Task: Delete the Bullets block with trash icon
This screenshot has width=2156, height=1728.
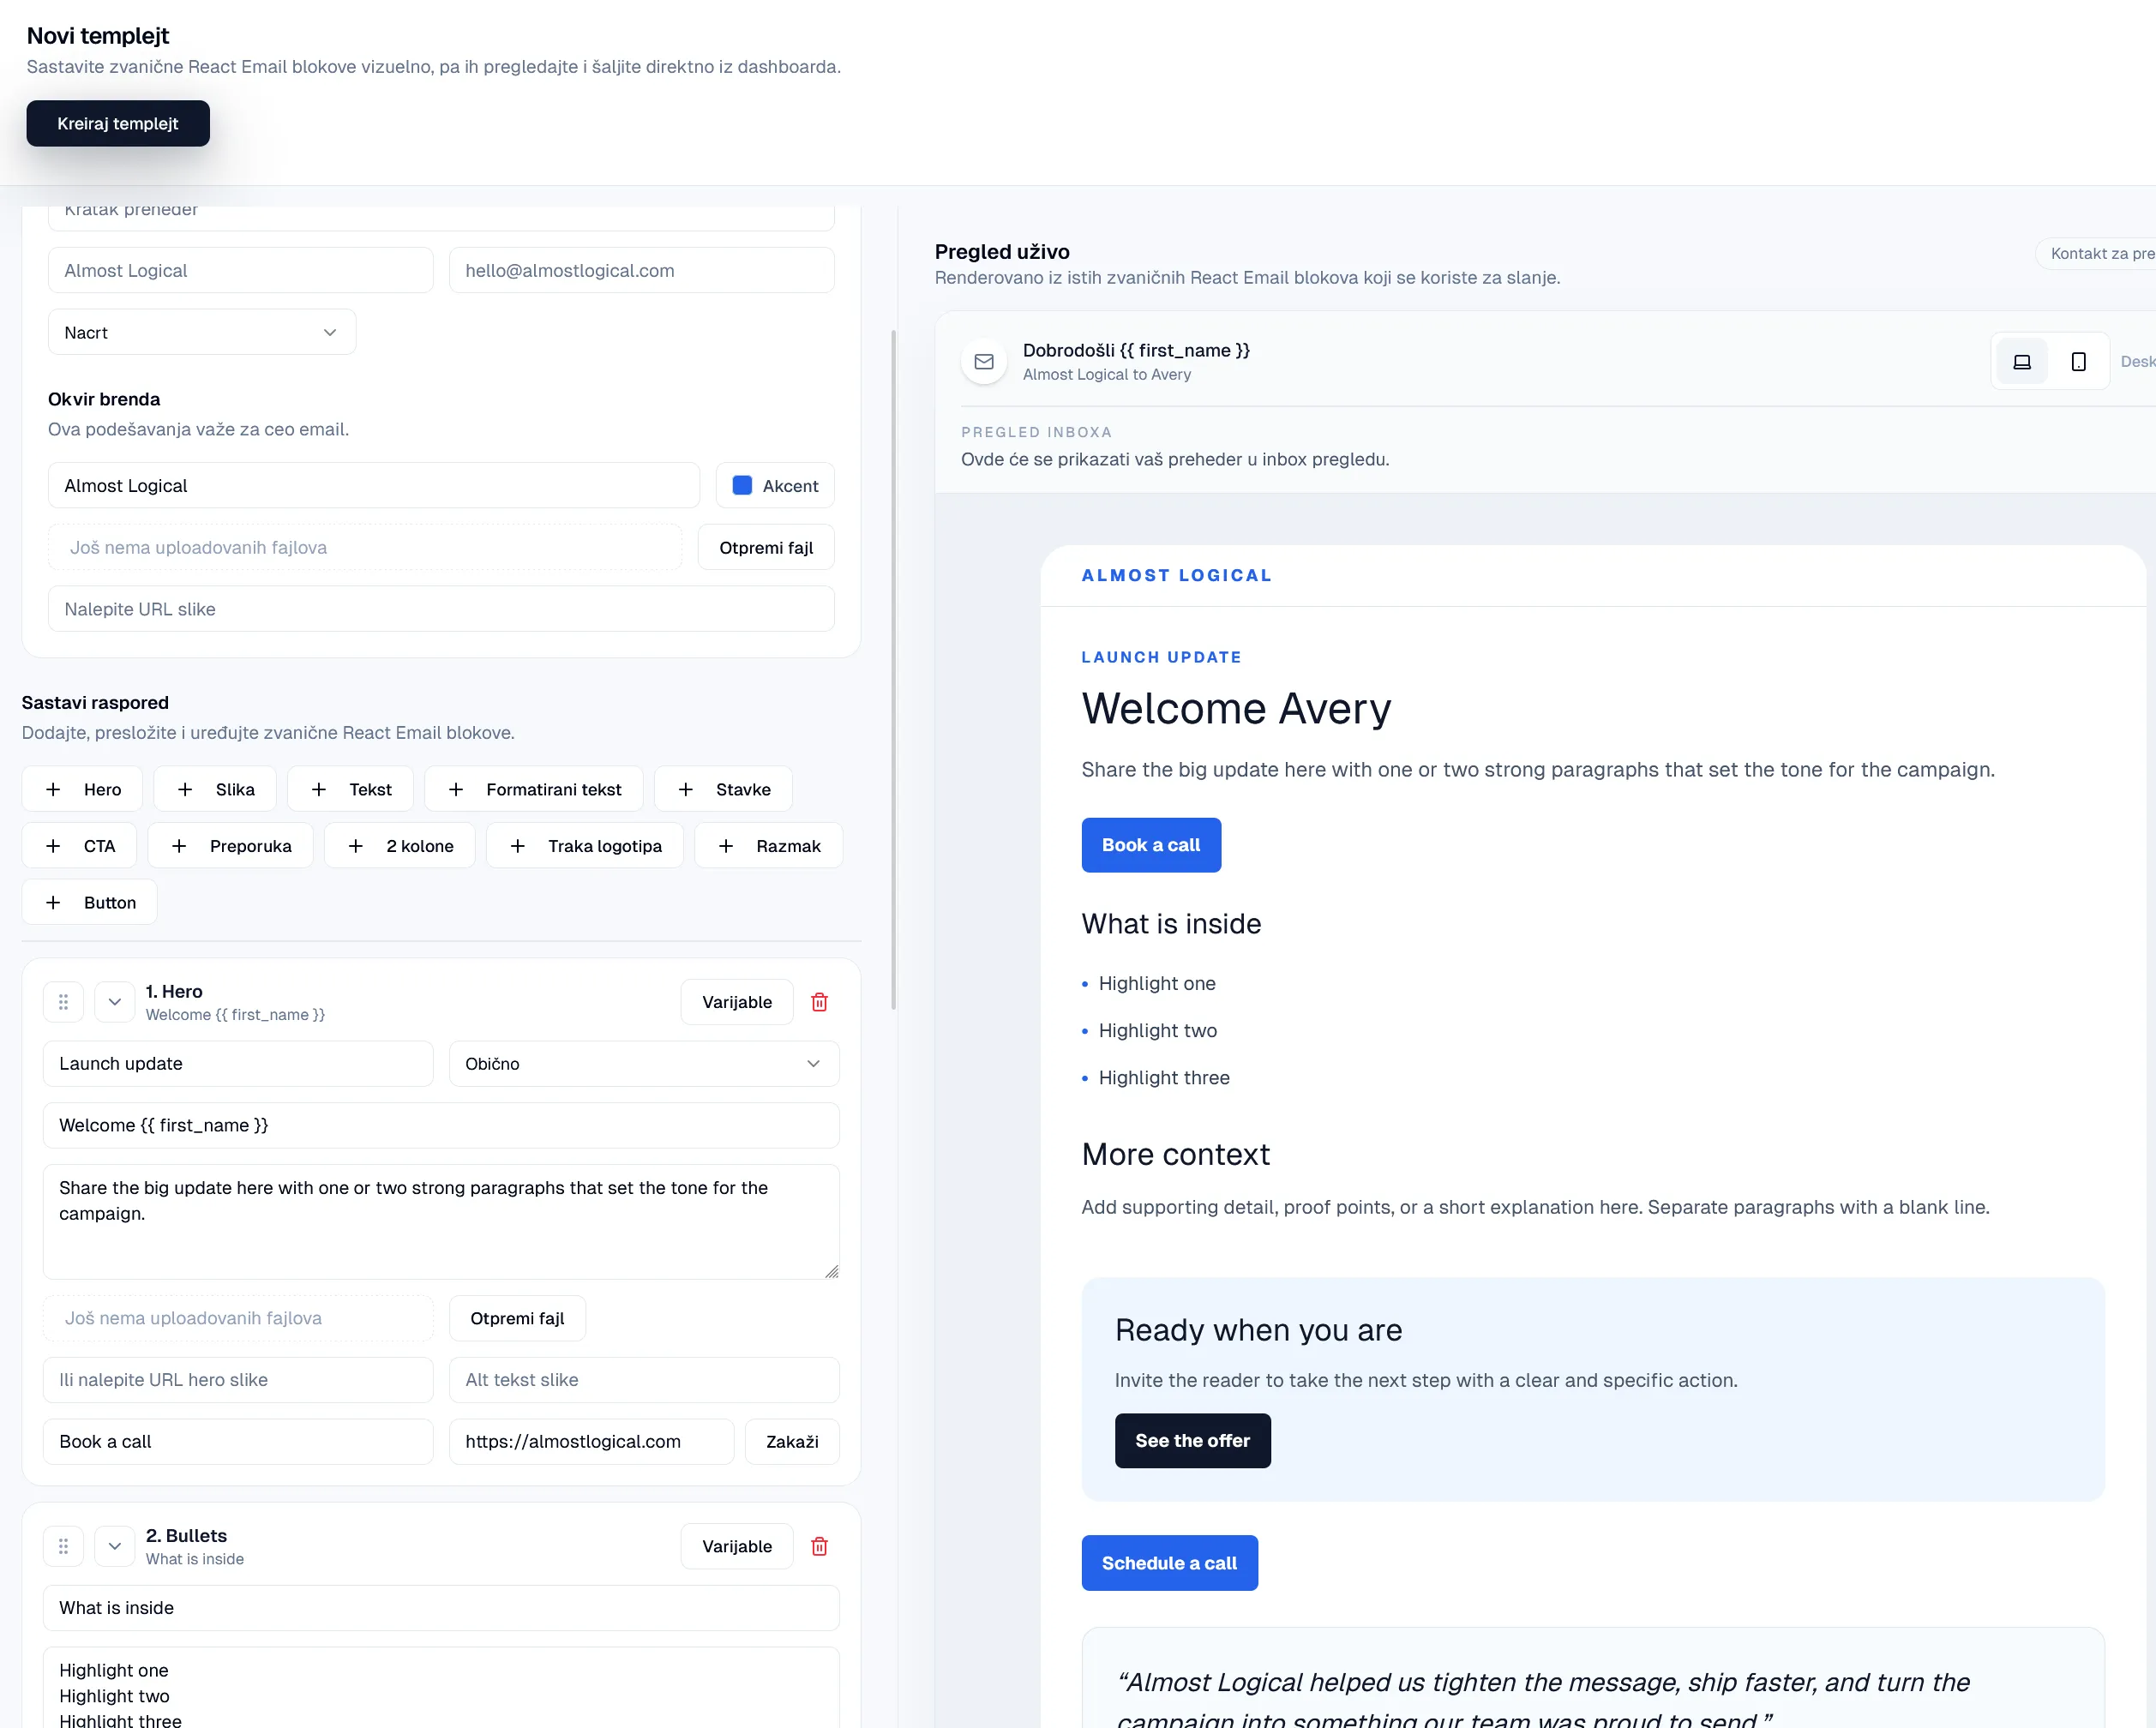Action: click(x=819, y=1546)
